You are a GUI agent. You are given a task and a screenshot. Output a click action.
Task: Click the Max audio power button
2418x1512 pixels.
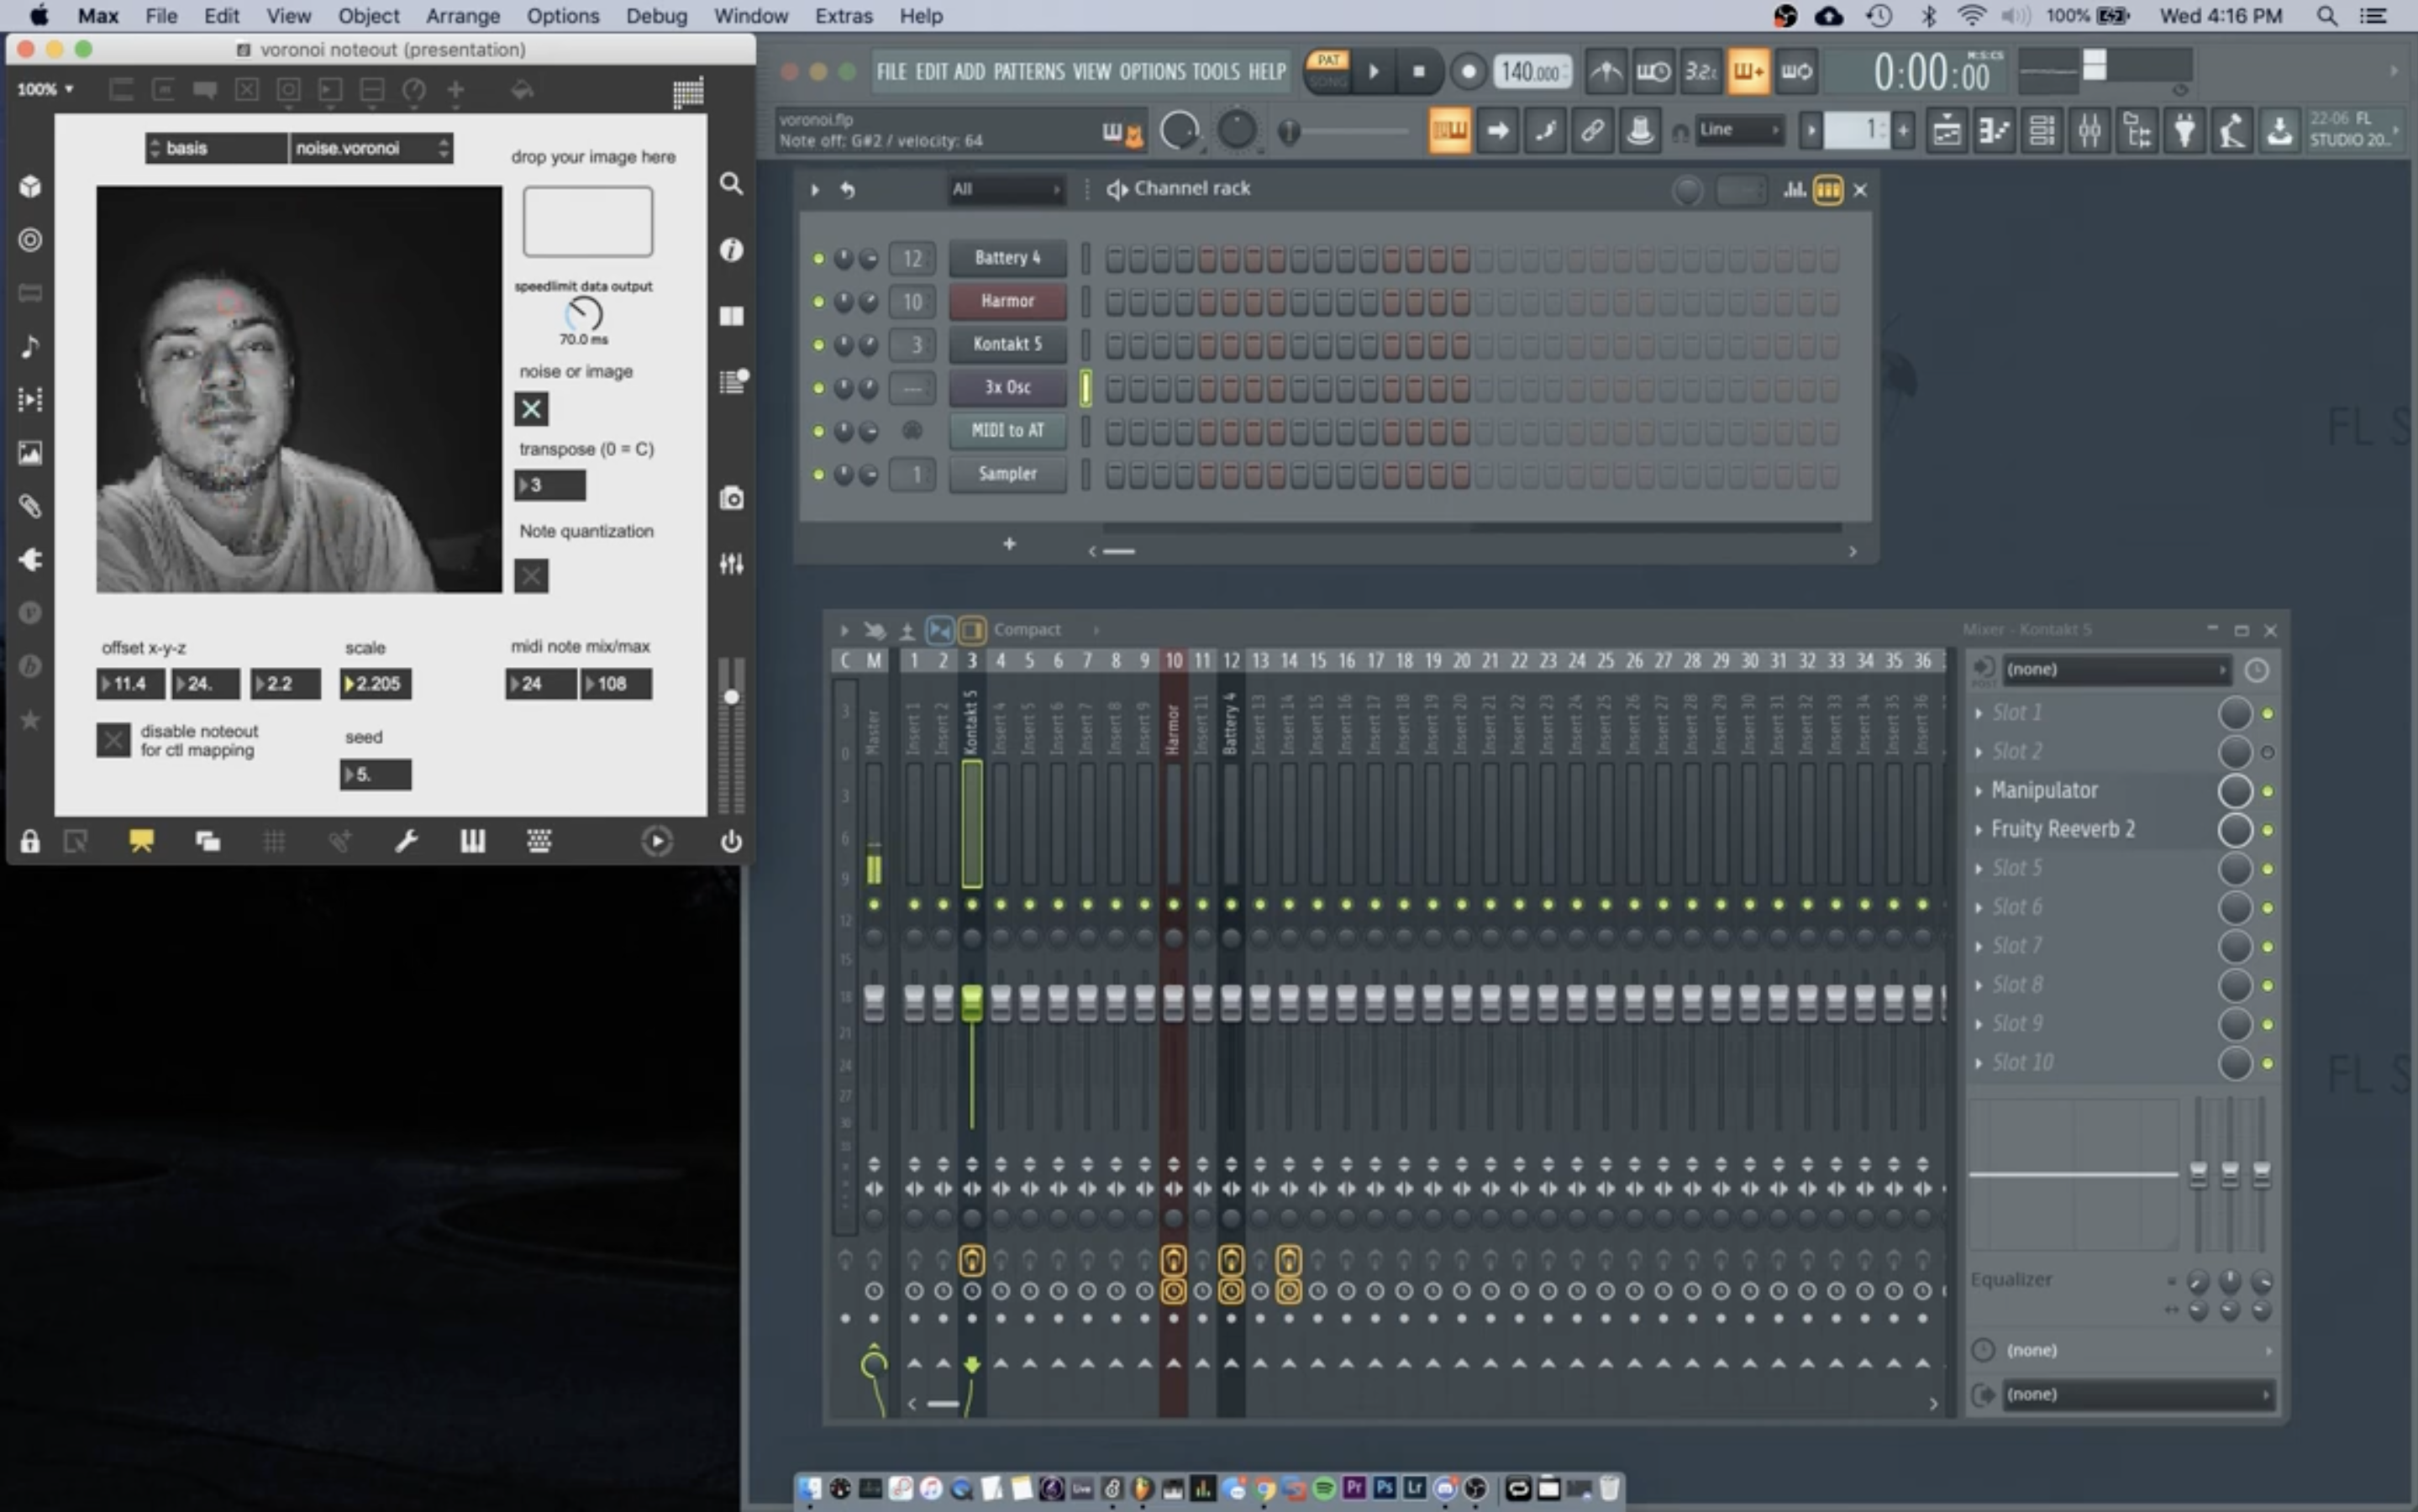pyautogui.click(x=731, y=841)
